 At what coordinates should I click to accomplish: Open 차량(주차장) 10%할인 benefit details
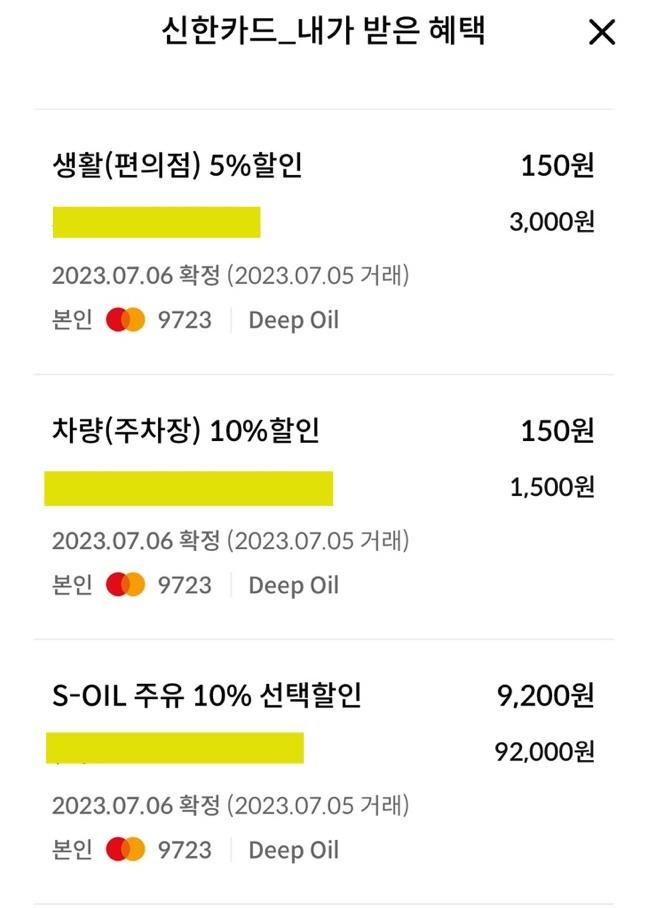point(186,431)
